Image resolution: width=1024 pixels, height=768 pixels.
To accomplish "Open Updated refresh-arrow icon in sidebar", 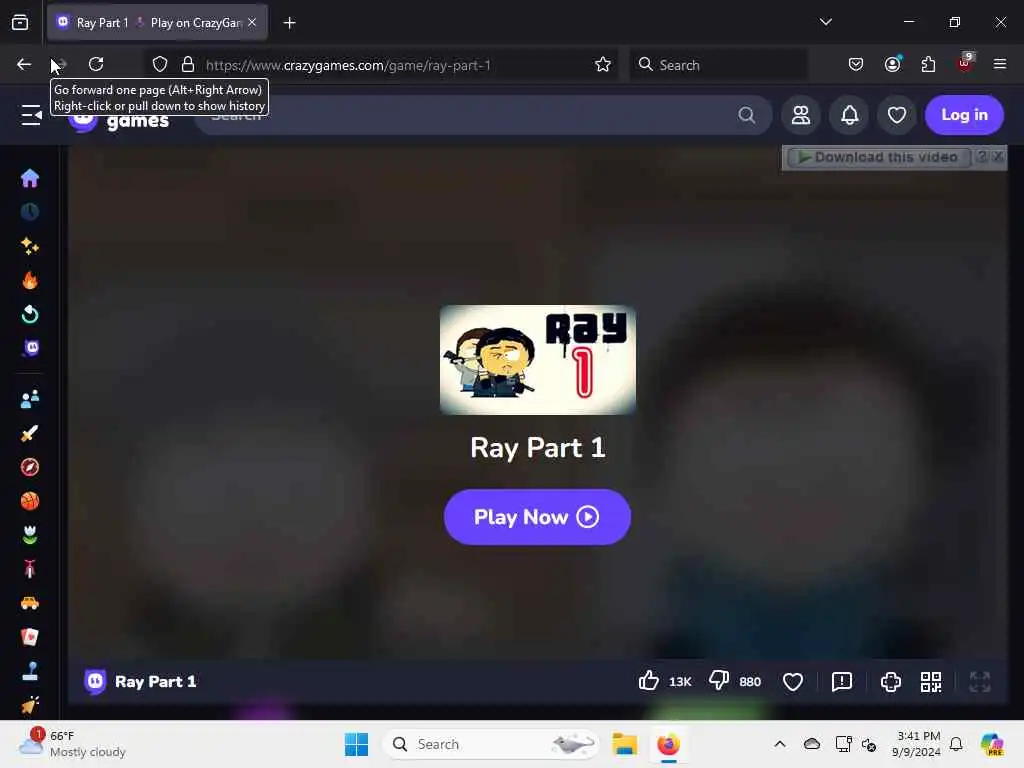I will tap(29, 315).
